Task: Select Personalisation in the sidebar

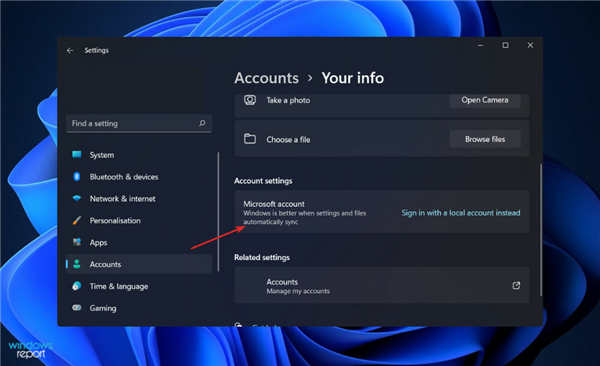Action: (139, 220)
